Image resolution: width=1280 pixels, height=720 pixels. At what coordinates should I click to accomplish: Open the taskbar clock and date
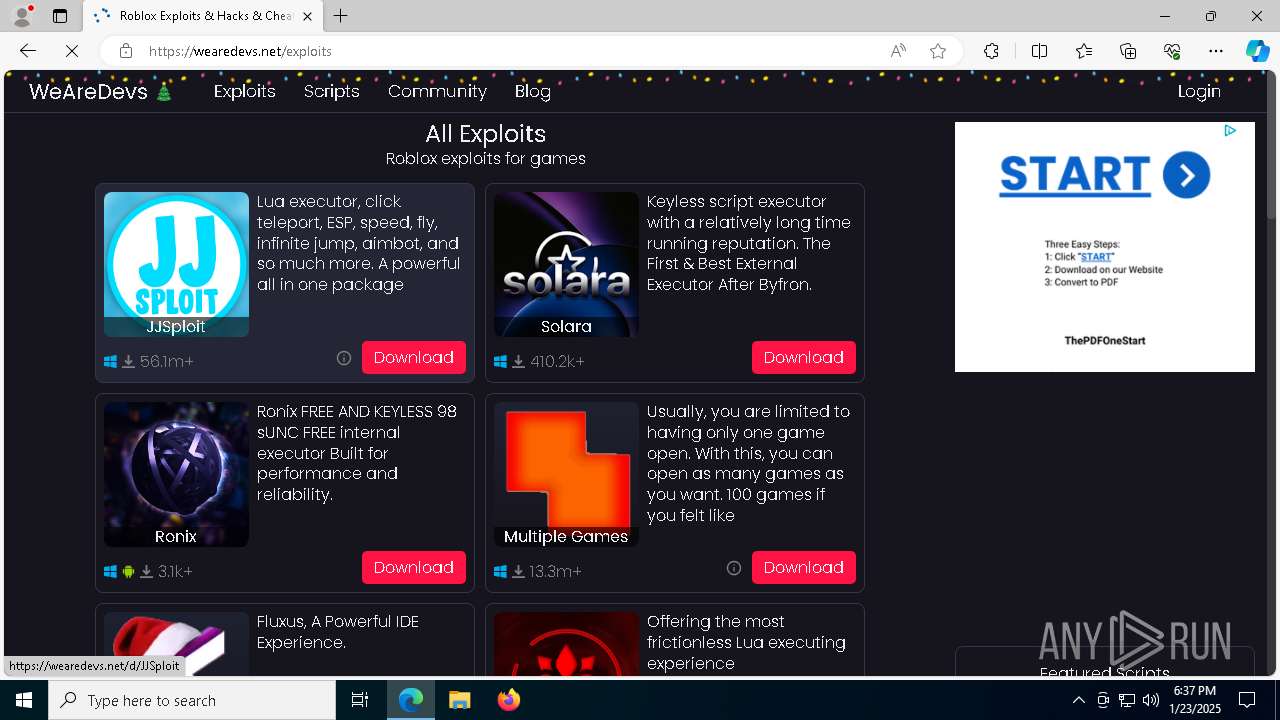pyautogui.click(x=1194, y=700)
